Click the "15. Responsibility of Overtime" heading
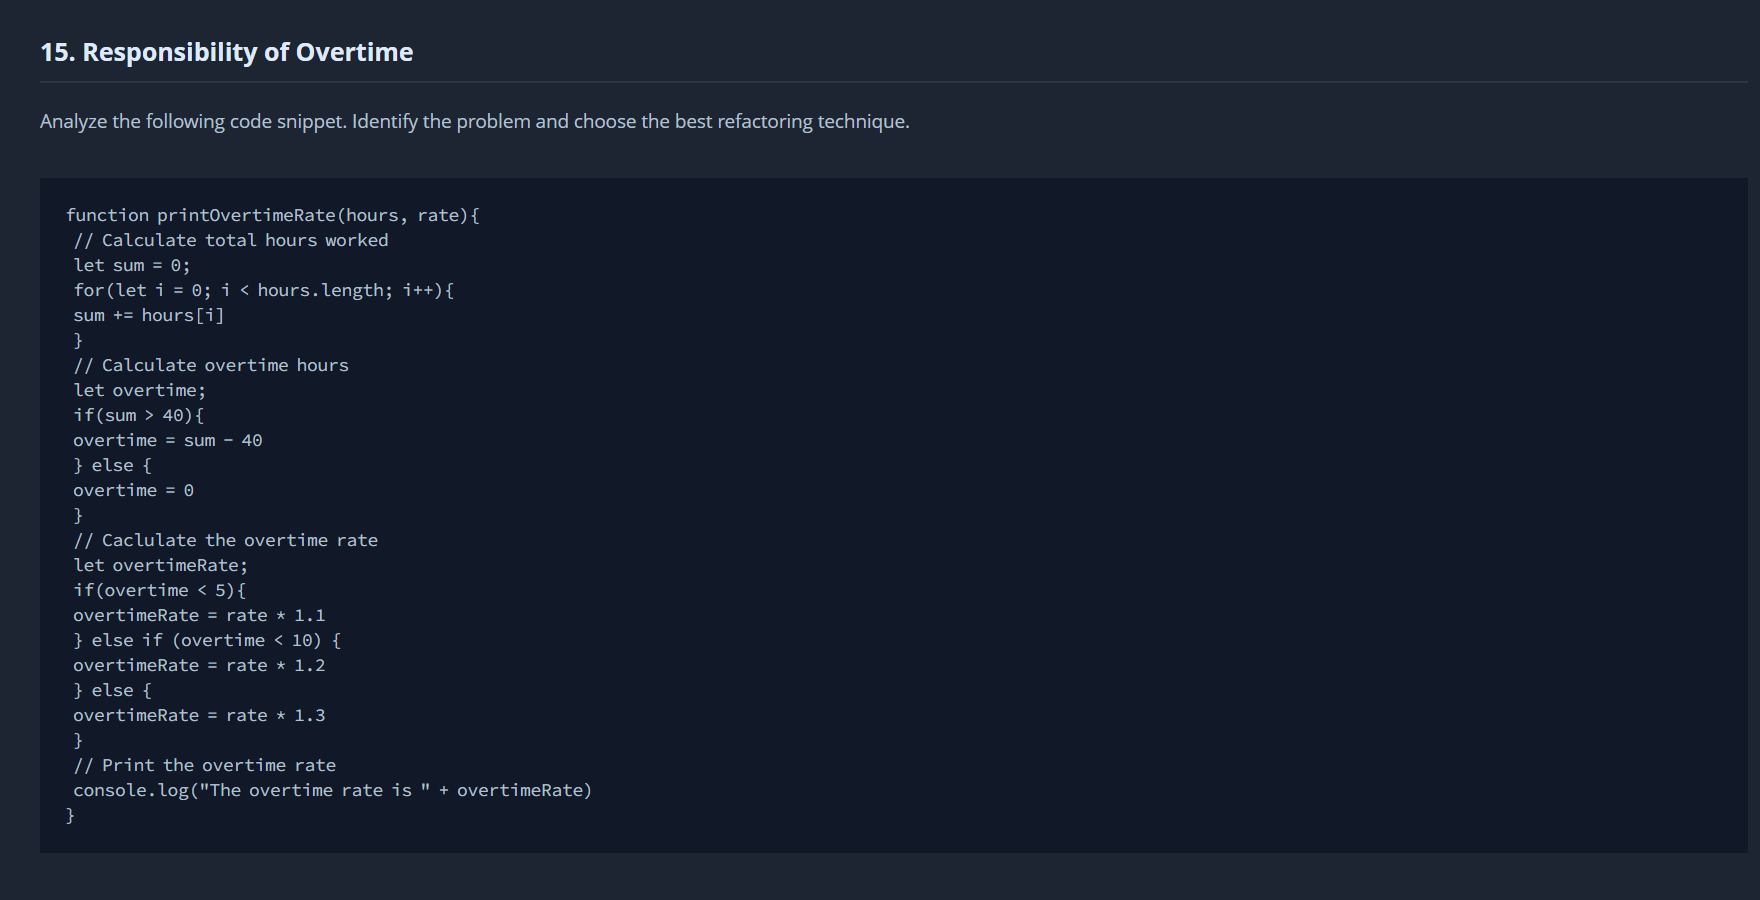Screen dimensions: 1760x900 tap(226, 52)
